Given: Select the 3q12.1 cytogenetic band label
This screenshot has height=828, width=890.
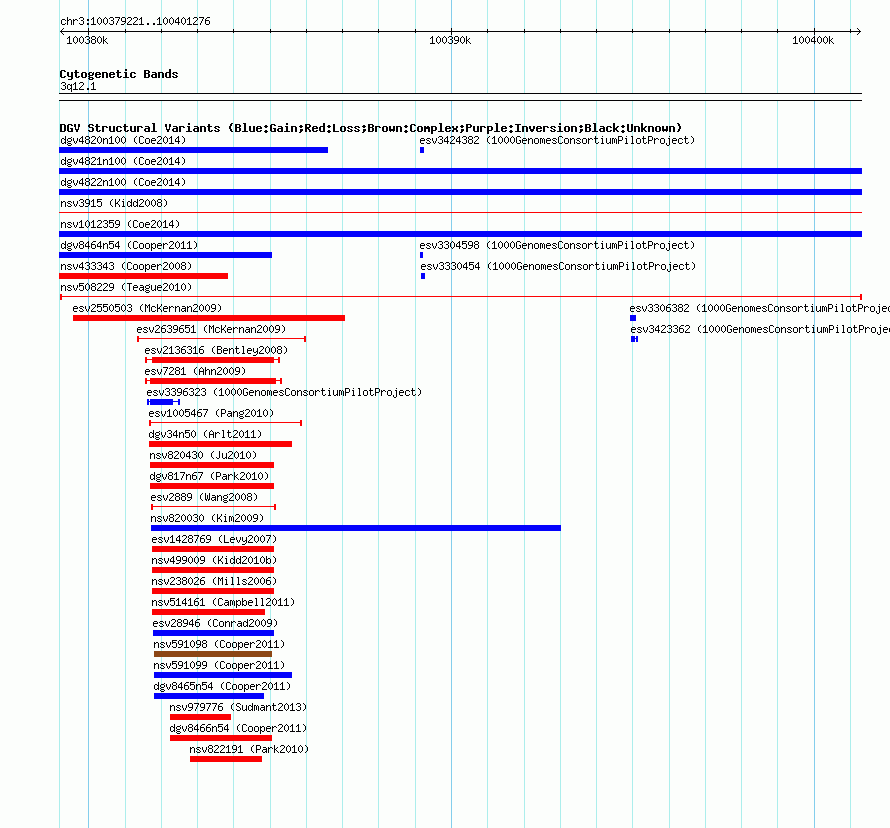Looking at the screenshot, I should (x=78, y=86).
